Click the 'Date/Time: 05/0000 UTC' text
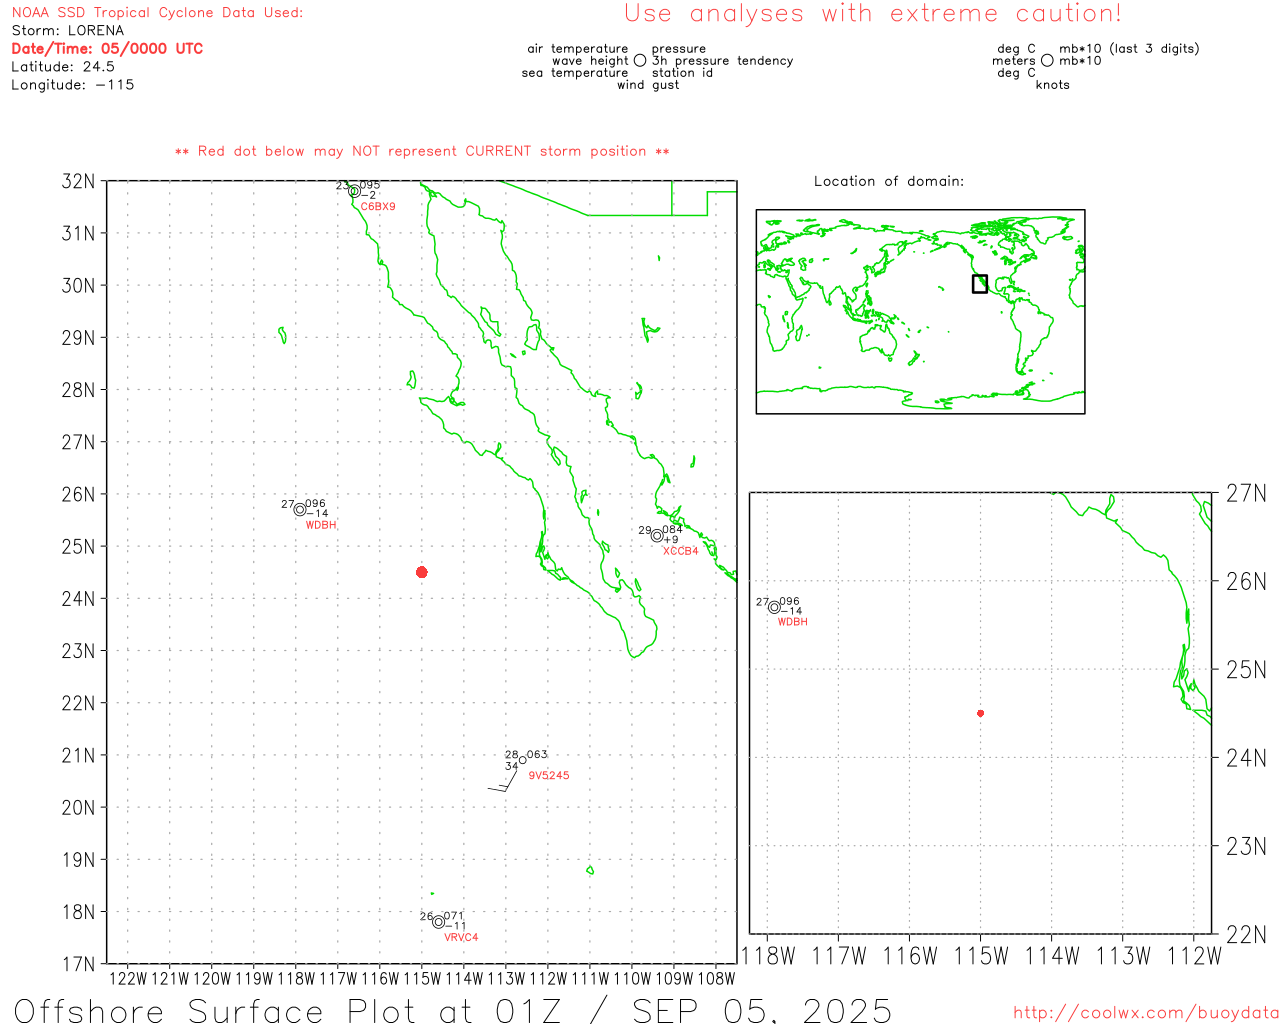The width and height of the screenshot is (1280, 1024). click(107, 48)
